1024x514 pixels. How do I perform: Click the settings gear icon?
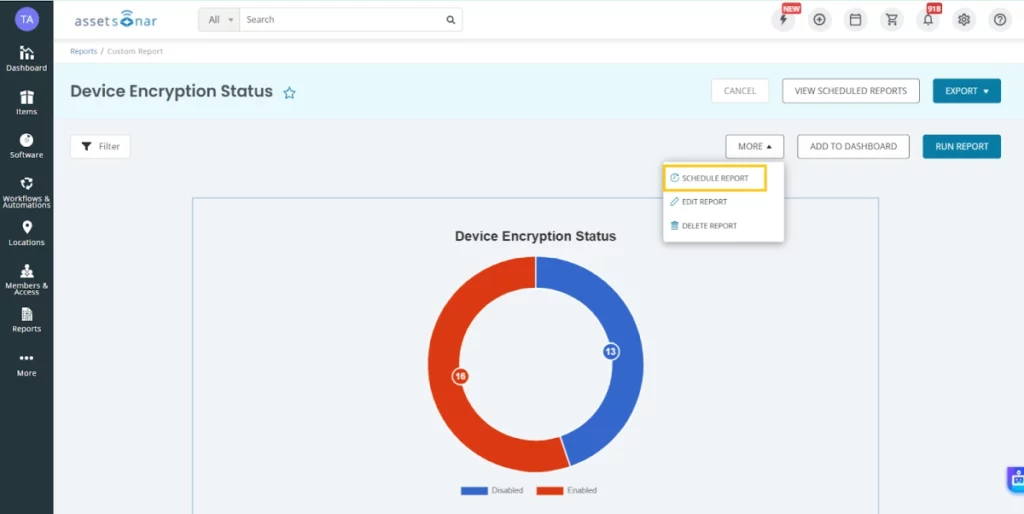click(x=963, y=20)
